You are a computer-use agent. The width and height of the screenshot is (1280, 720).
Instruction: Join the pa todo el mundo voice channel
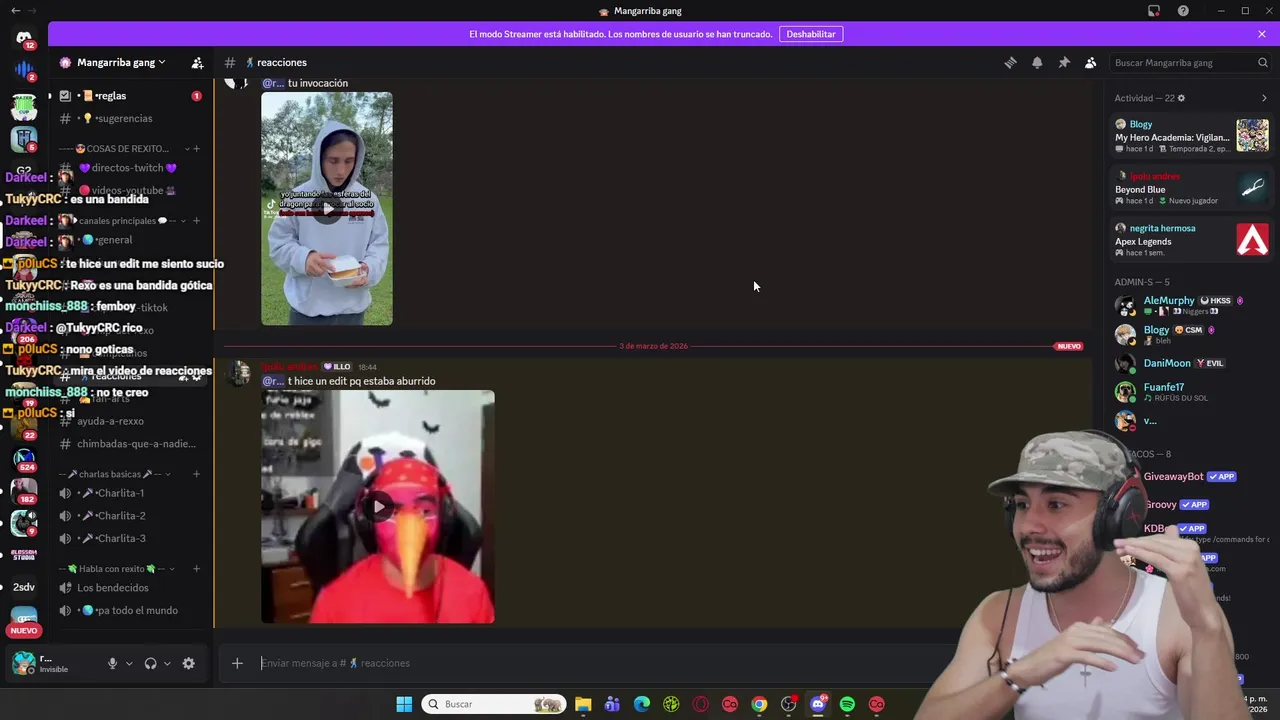(130, 610)
